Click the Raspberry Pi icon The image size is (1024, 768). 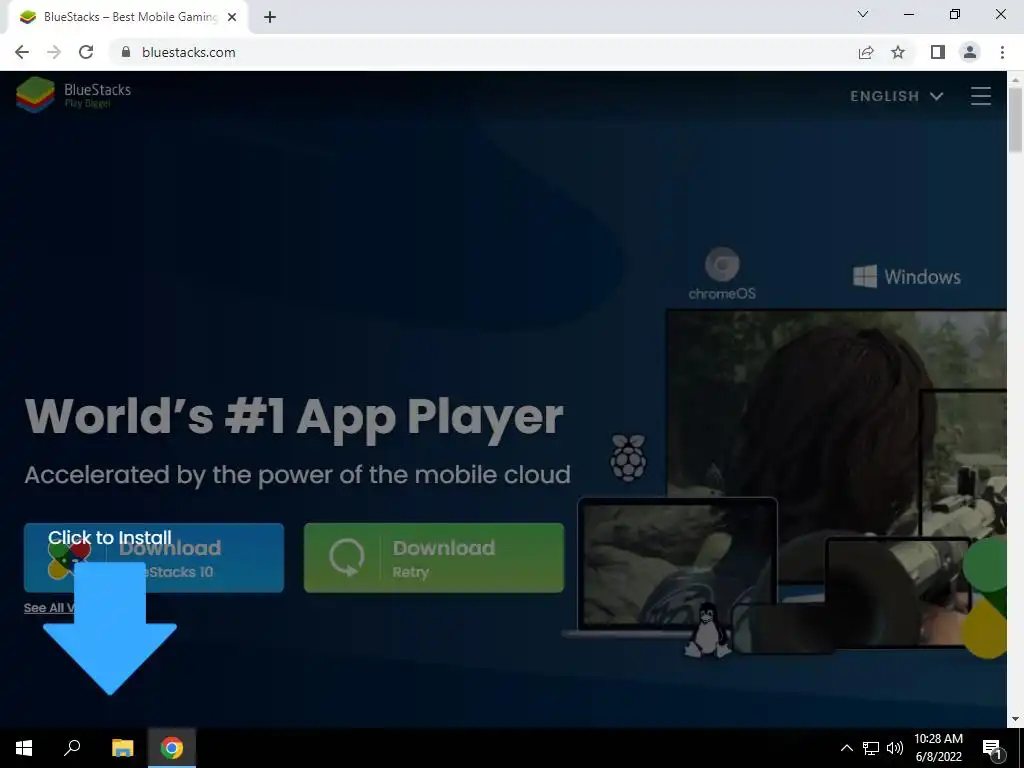(628, 458)
